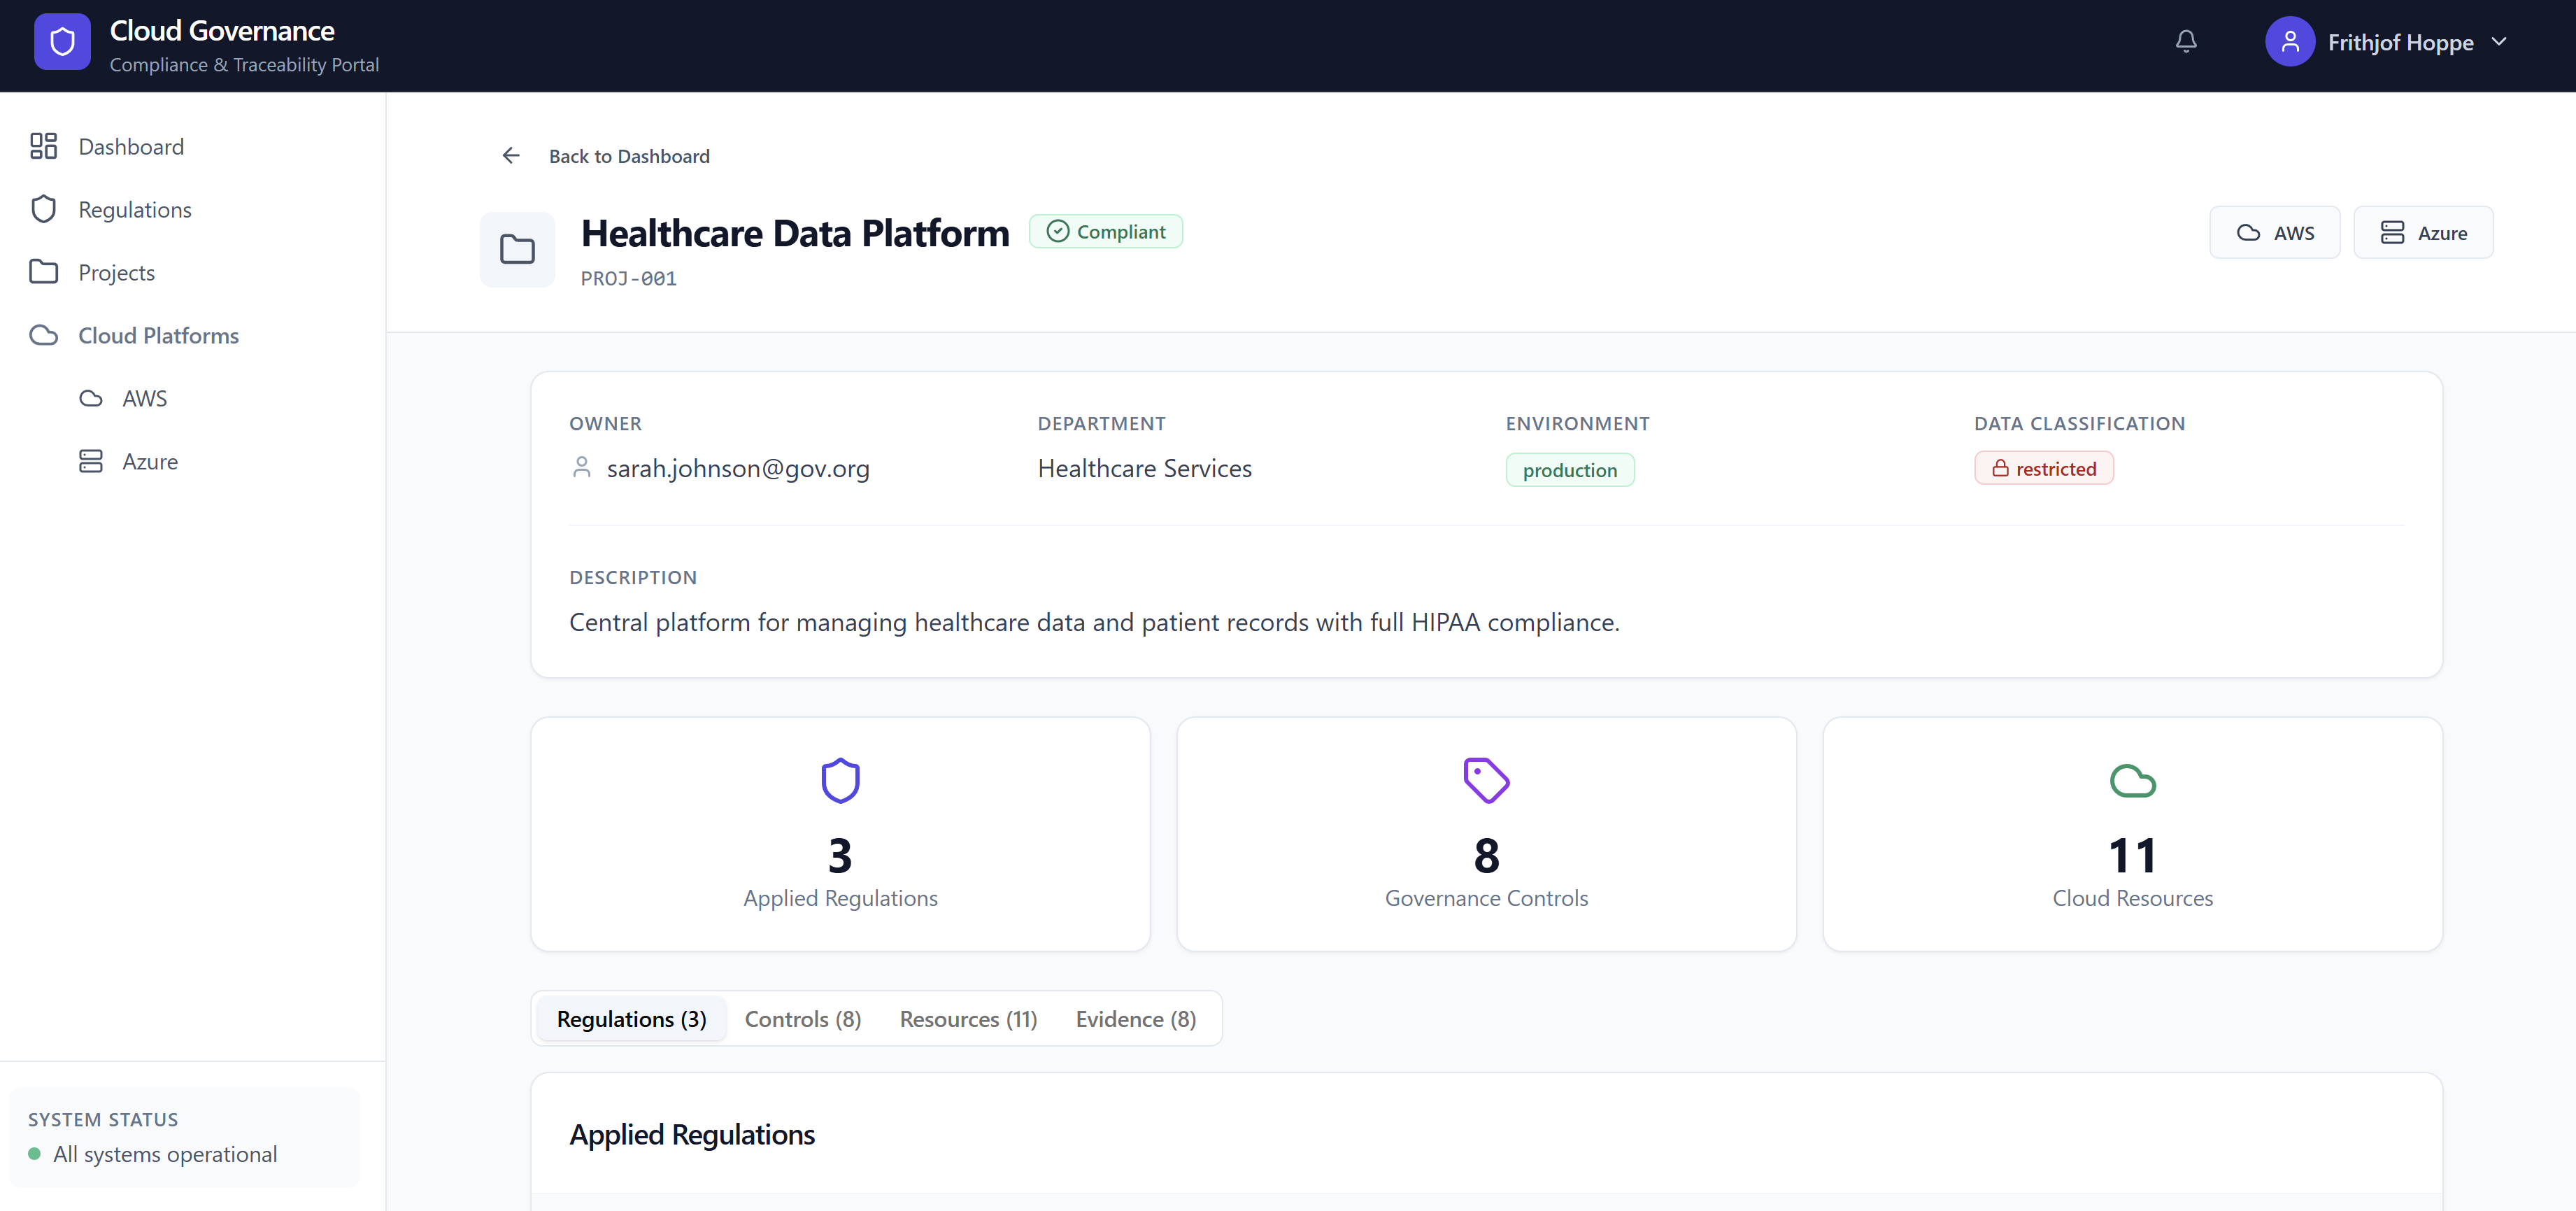The height and width of the screenshot is (1211, 2576).
Task: Switch to the Controls (8) tab
Action: pyautogui.click(x=802, y=1018)
